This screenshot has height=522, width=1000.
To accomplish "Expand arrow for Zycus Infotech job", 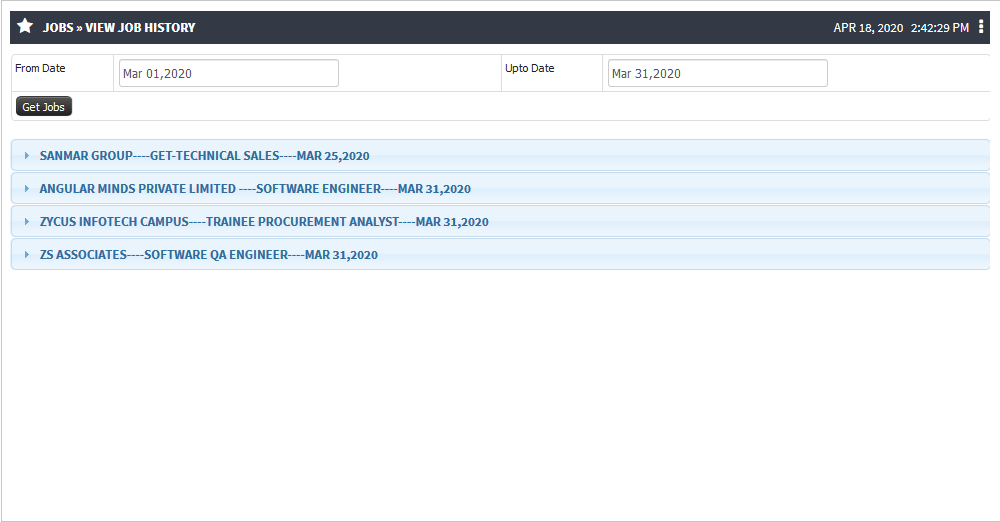I will point(27,221).
